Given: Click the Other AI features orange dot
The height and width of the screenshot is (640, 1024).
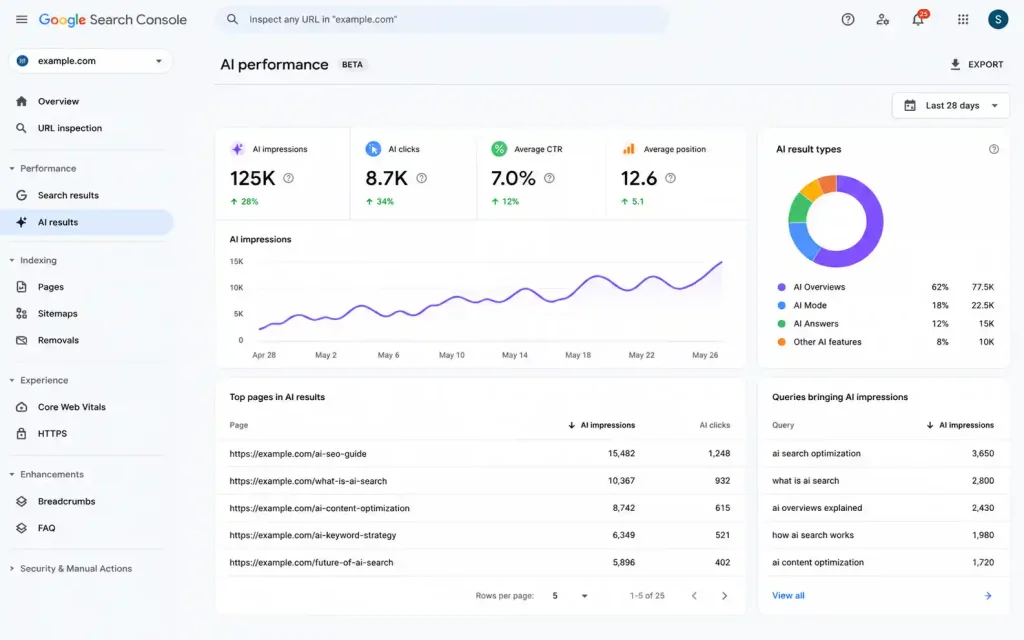Looking at the screenshot, I should point(781,342).
